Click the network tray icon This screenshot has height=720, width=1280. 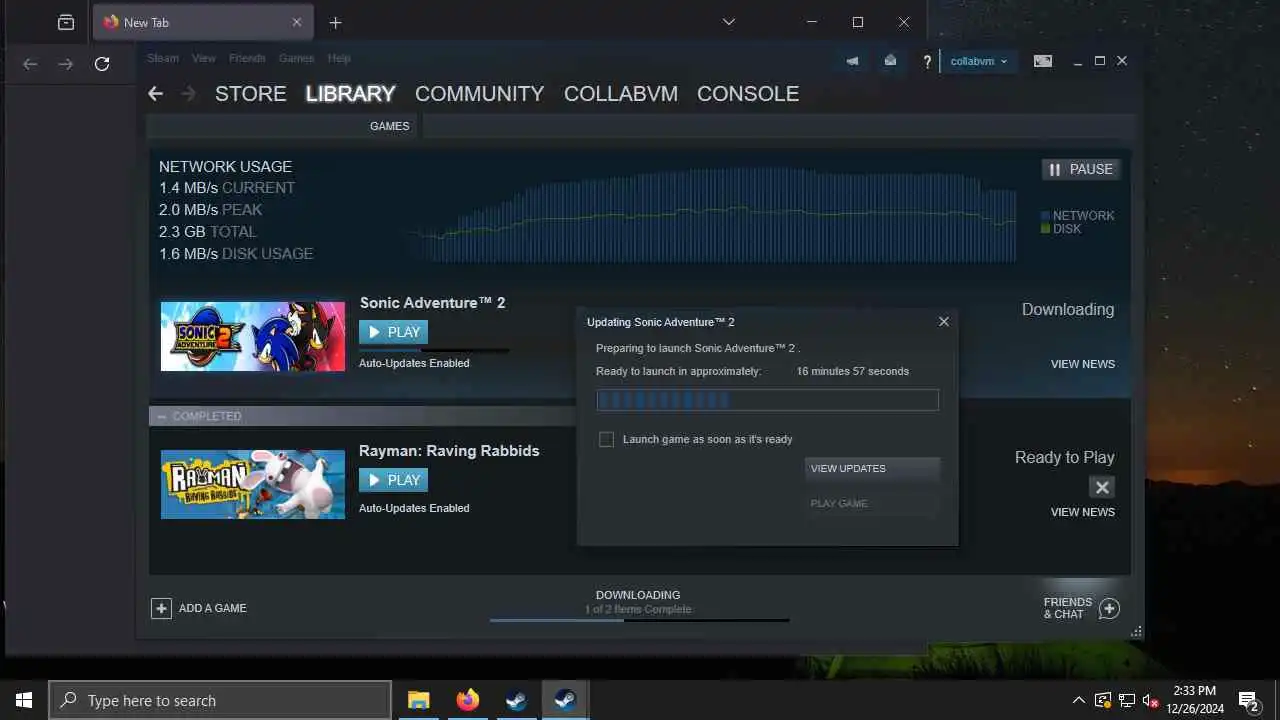(x=1127, y=700)
